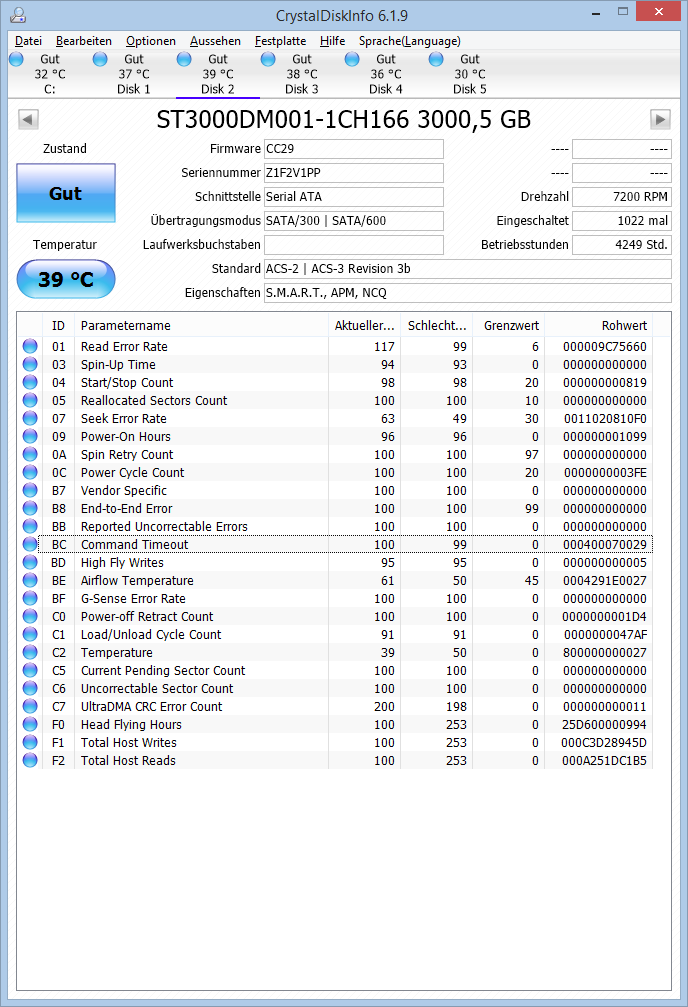Viewport: 688px width, 1007px height.
Task: Click the Aktueller... column header
Action: point(364,326)
